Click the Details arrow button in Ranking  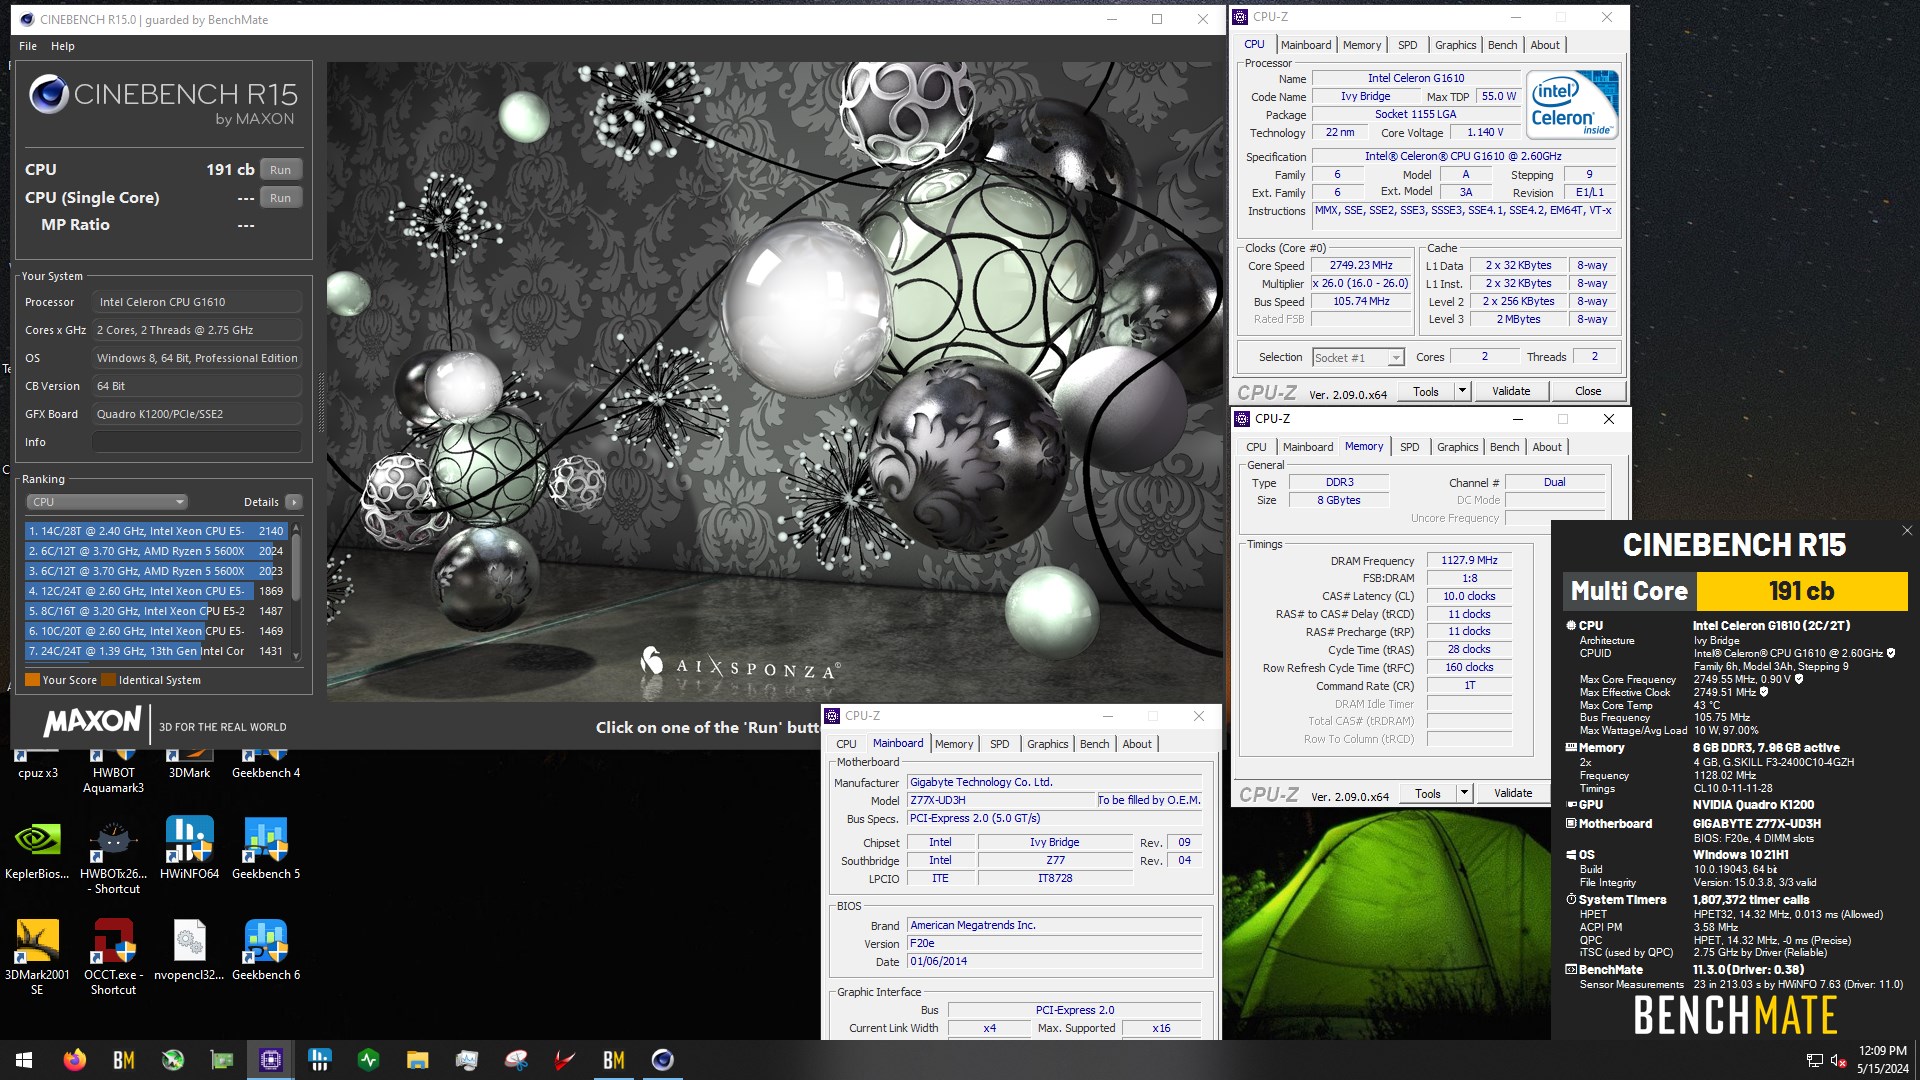[293, 502]
